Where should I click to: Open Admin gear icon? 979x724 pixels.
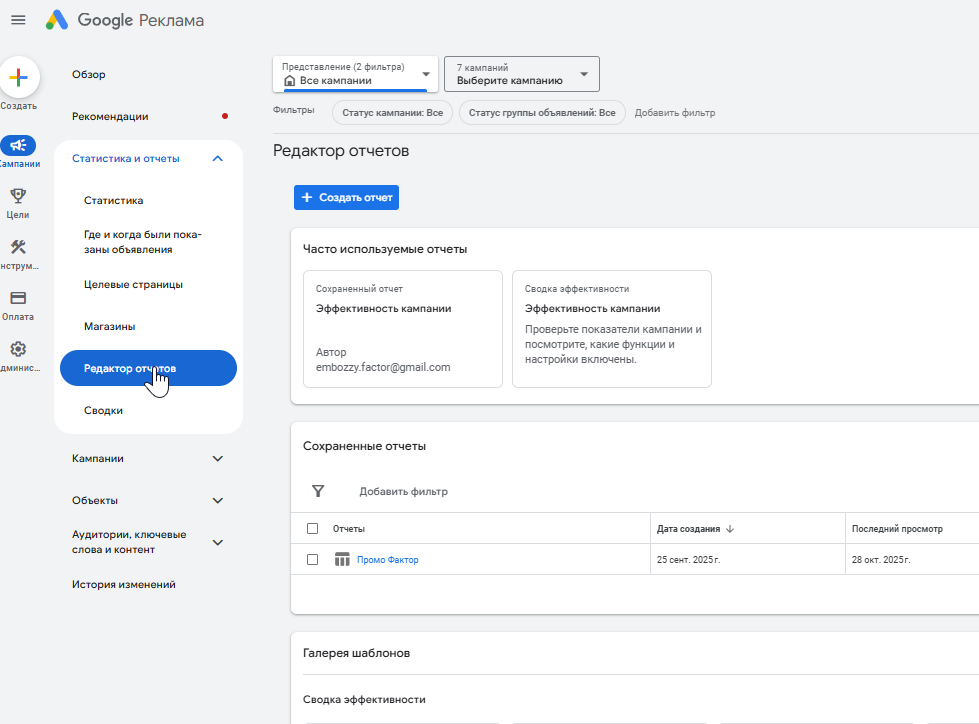pos(18,349)
